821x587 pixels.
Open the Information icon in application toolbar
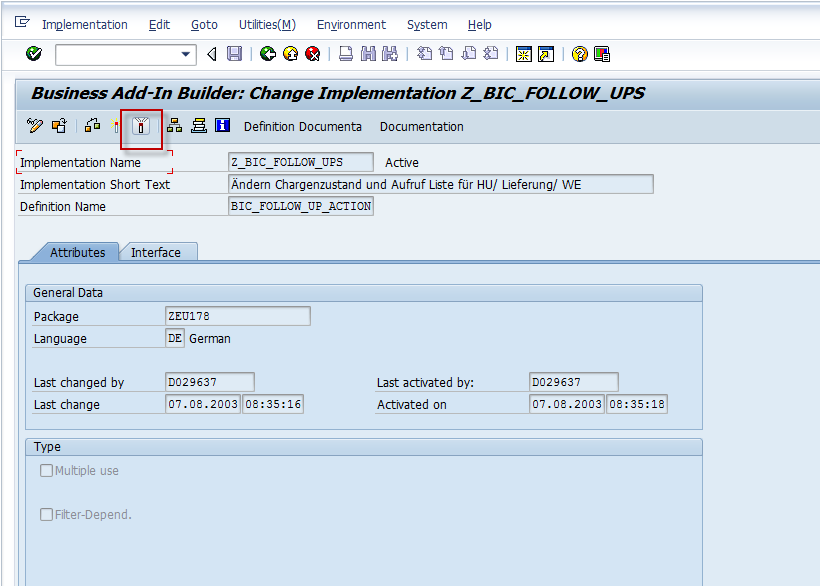point(222,126)
